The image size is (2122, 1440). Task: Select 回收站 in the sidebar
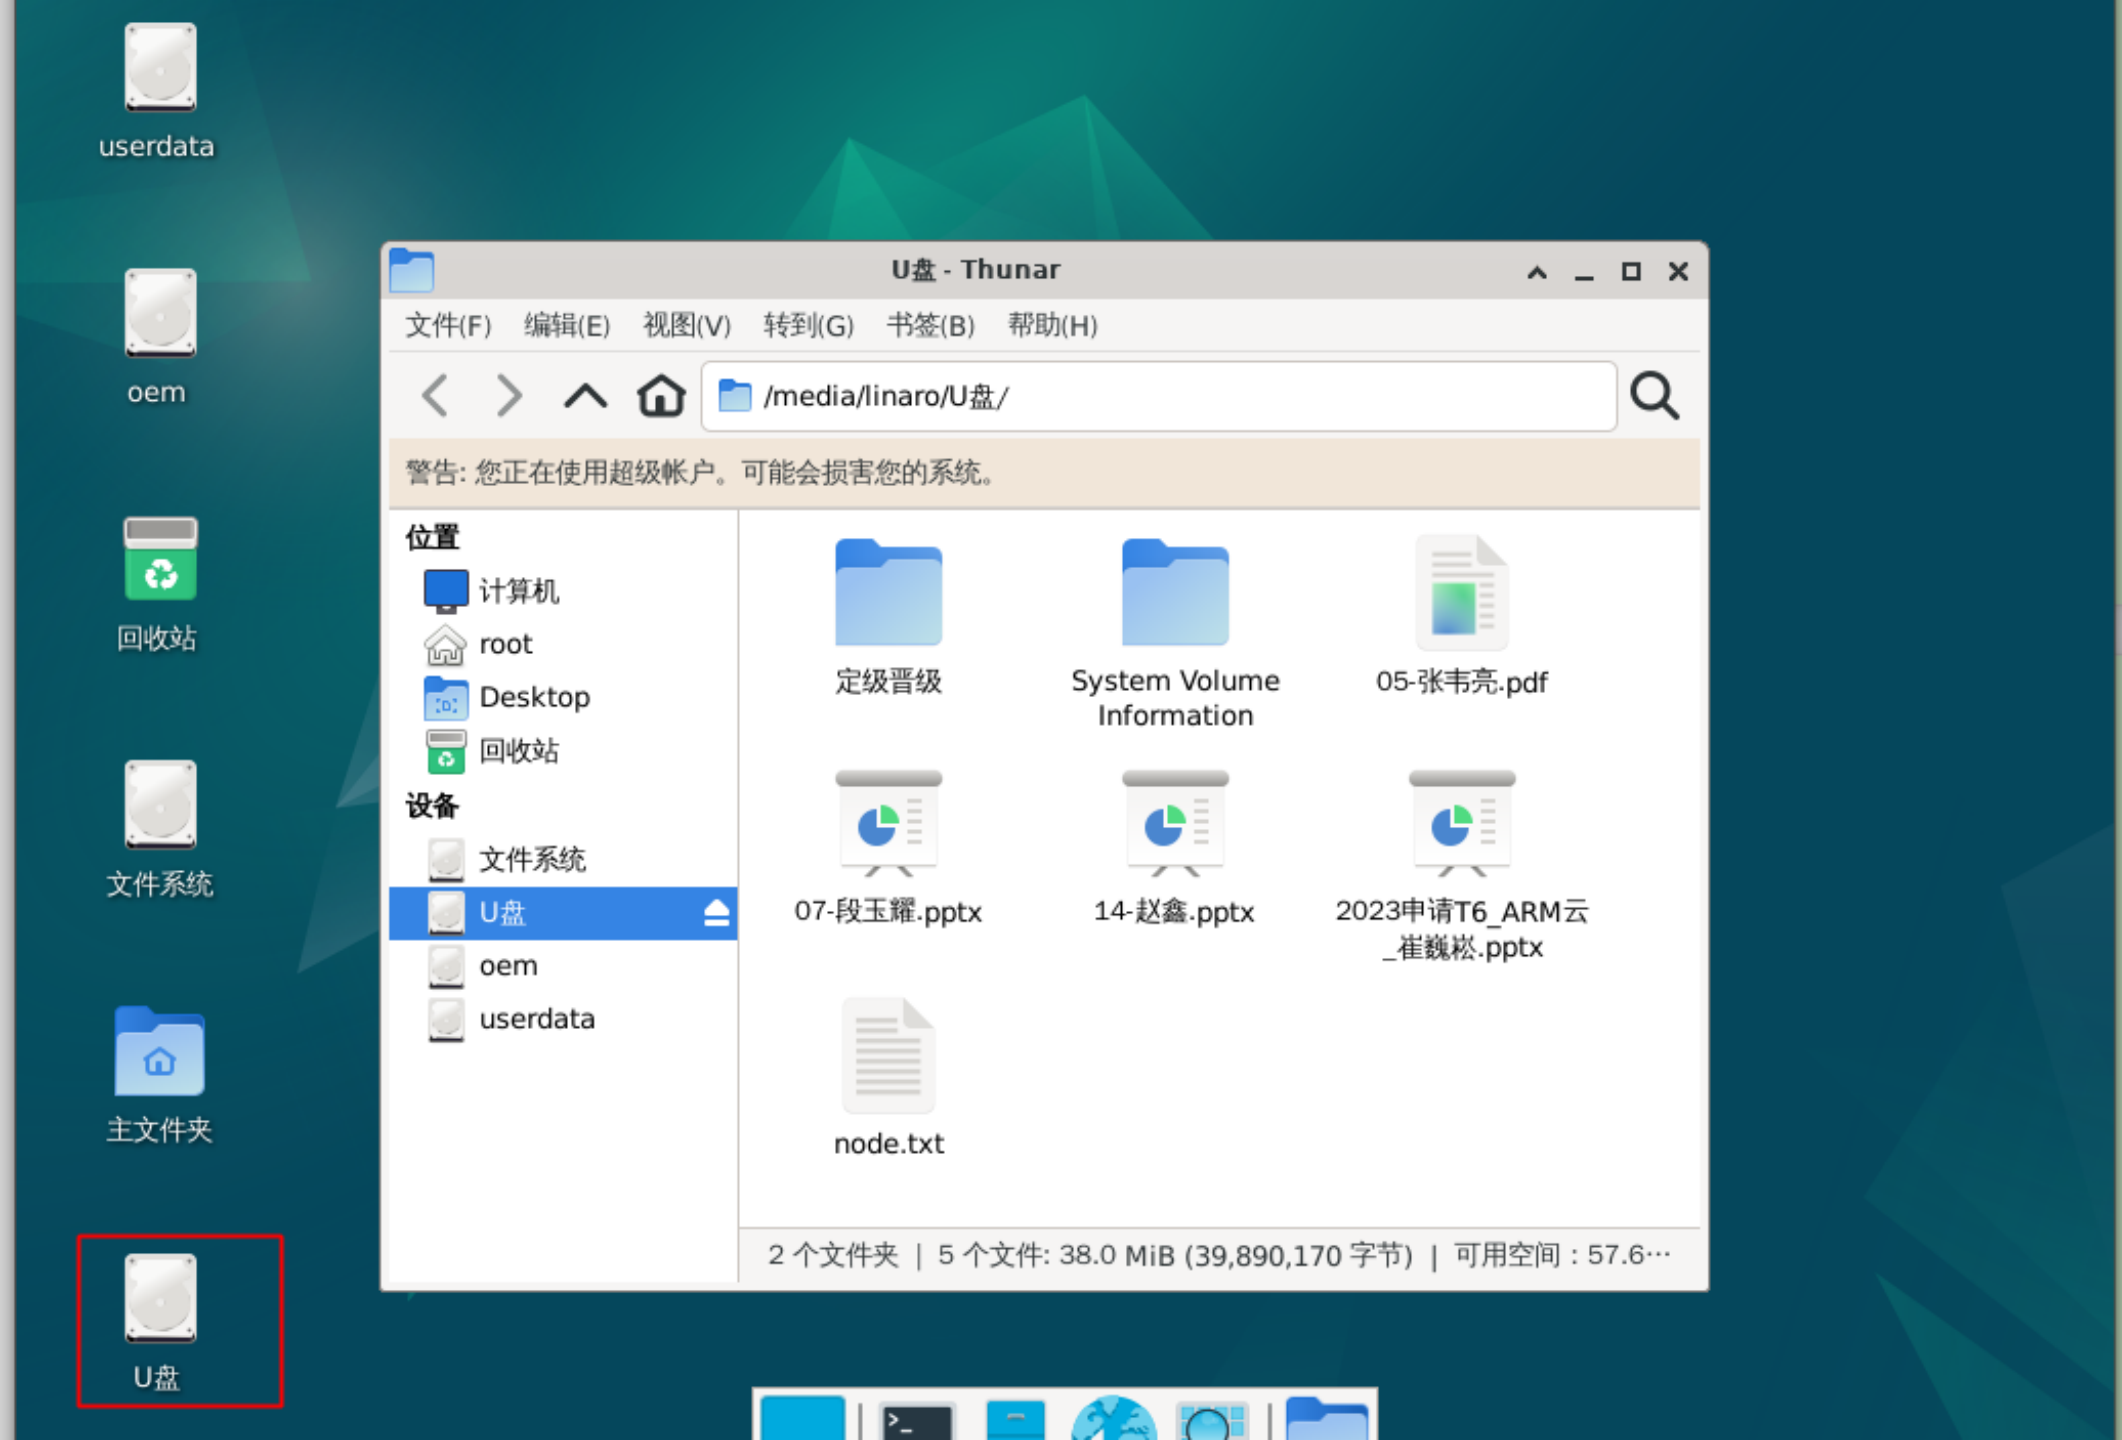[x=563, y=751]
